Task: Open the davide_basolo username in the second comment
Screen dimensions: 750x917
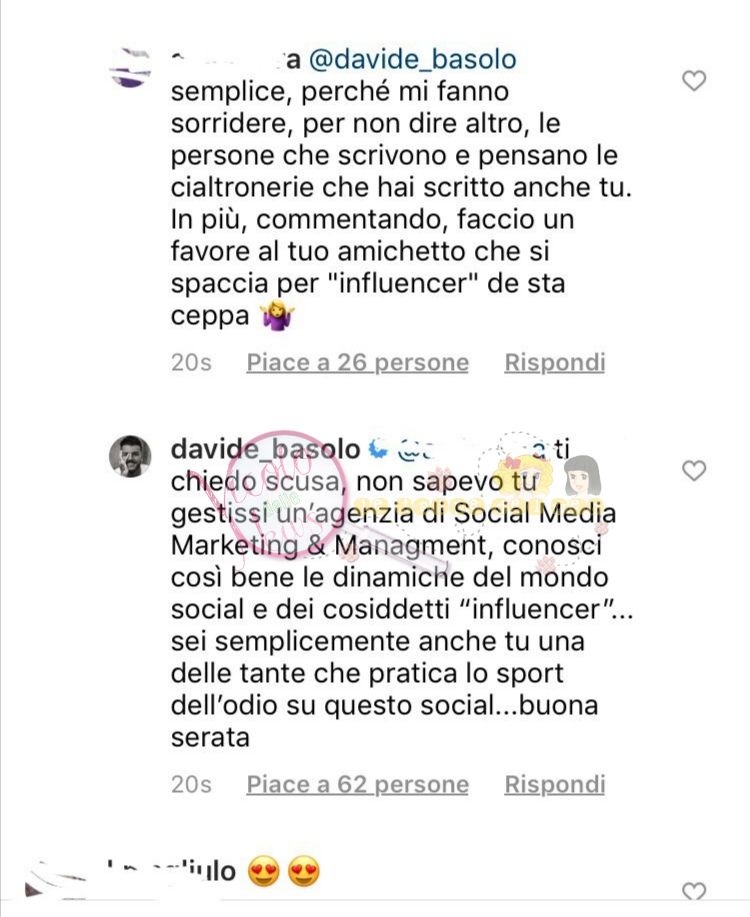Action: [x=266, y=450]
